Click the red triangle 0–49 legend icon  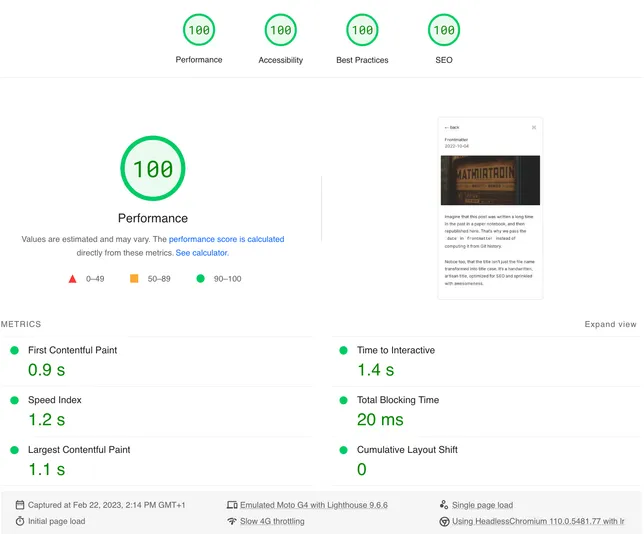tap(72, 279)
